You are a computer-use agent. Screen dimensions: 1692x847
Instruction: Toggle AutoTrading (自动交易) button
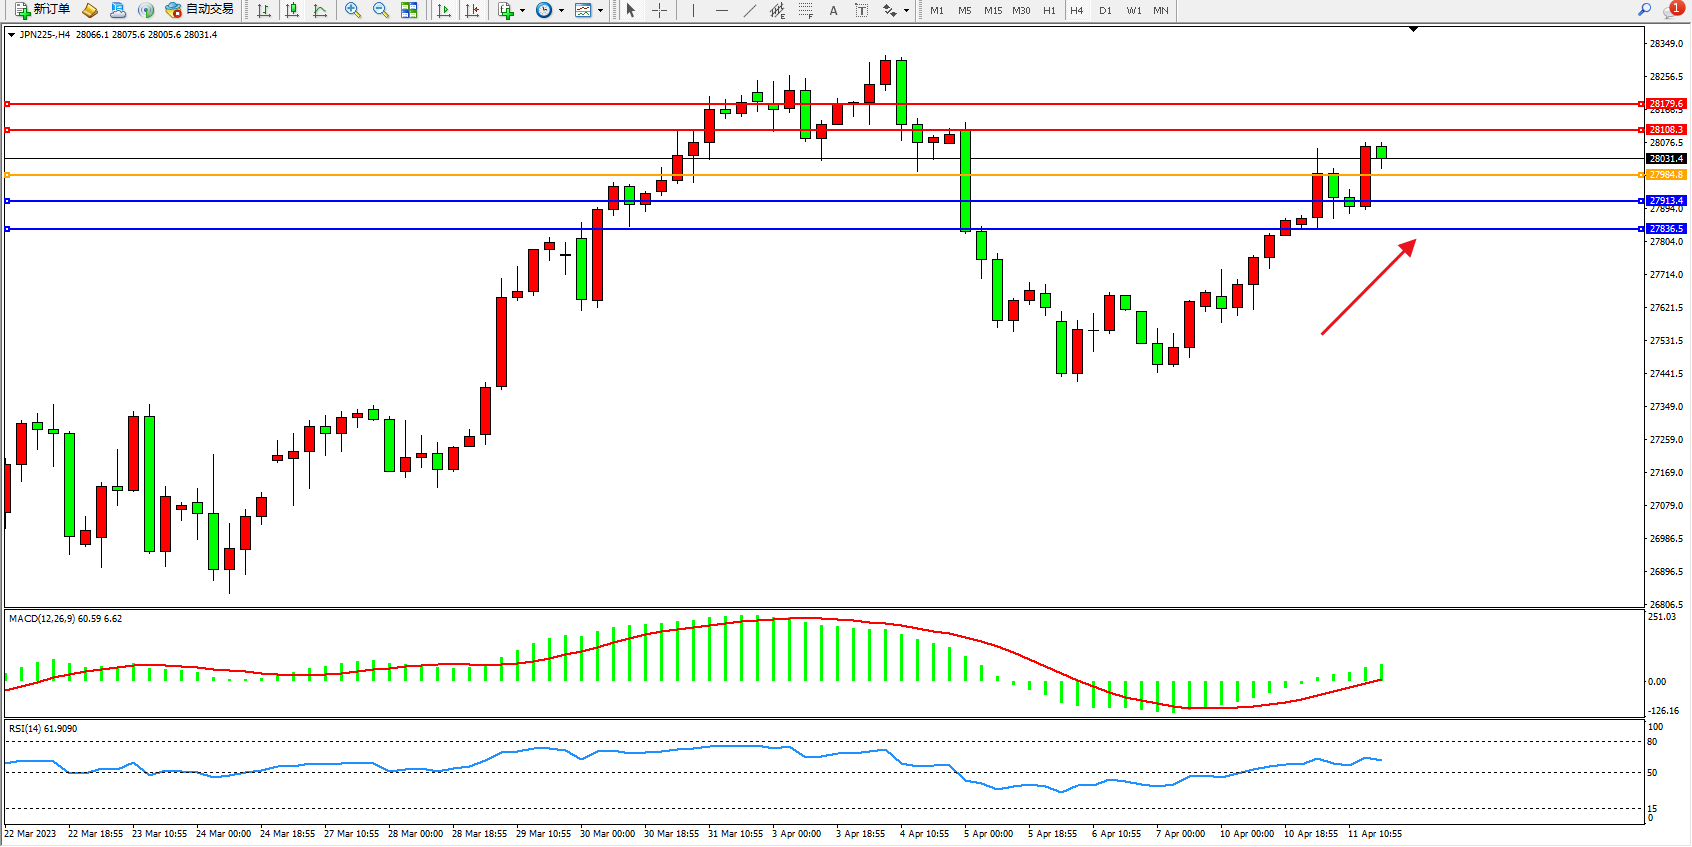pos(199,10)
